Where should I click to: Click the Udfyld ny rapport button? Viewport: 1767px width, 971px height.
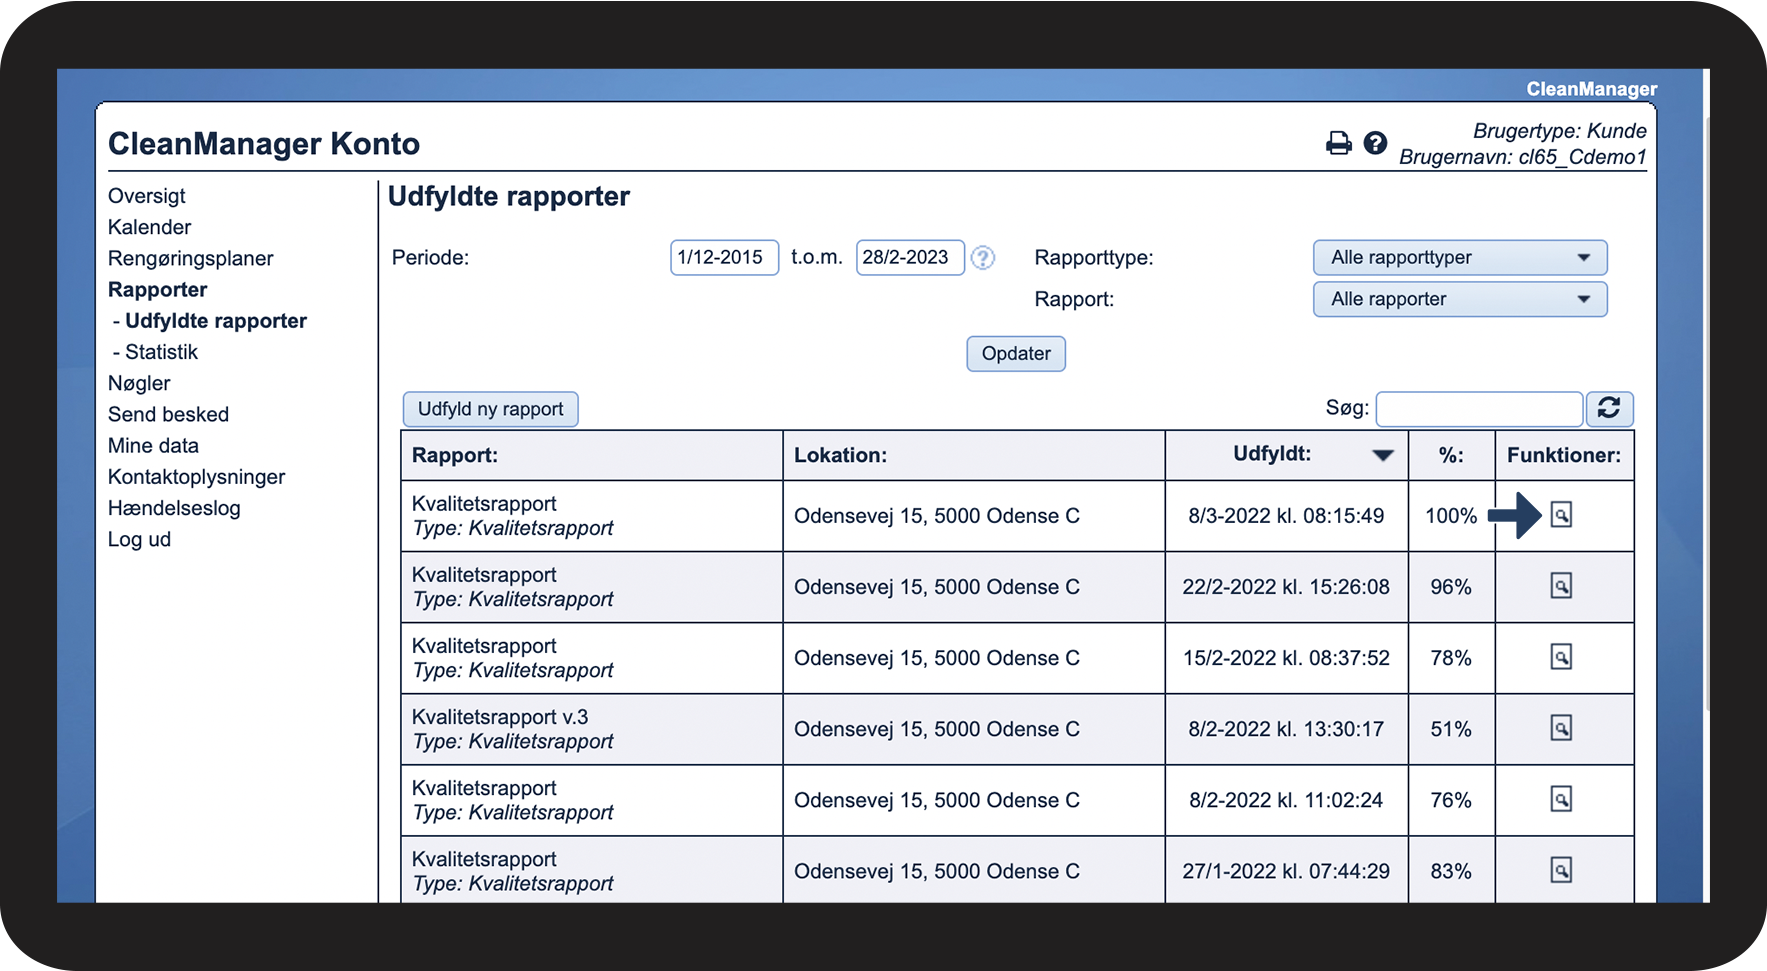point(490,409)
